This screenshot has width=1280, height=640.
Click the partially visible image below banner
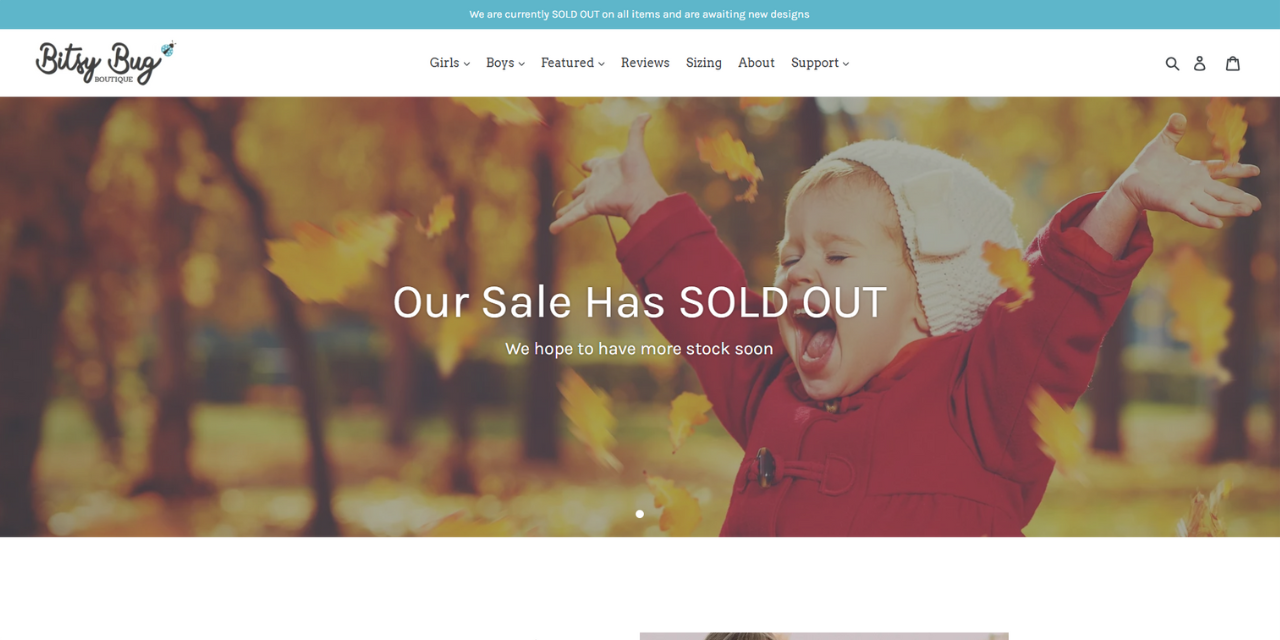(x=824, y=636)
